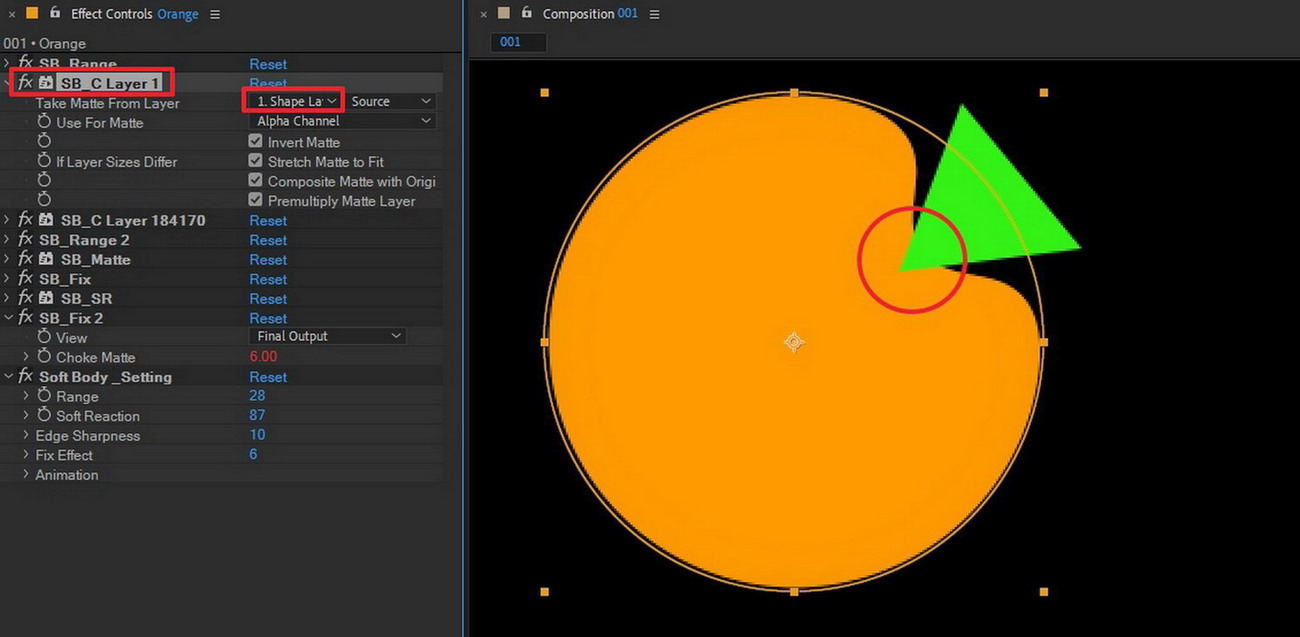Click the stopwatch for View
This screenshot has height=637, width=1300.
pos(44,337)
